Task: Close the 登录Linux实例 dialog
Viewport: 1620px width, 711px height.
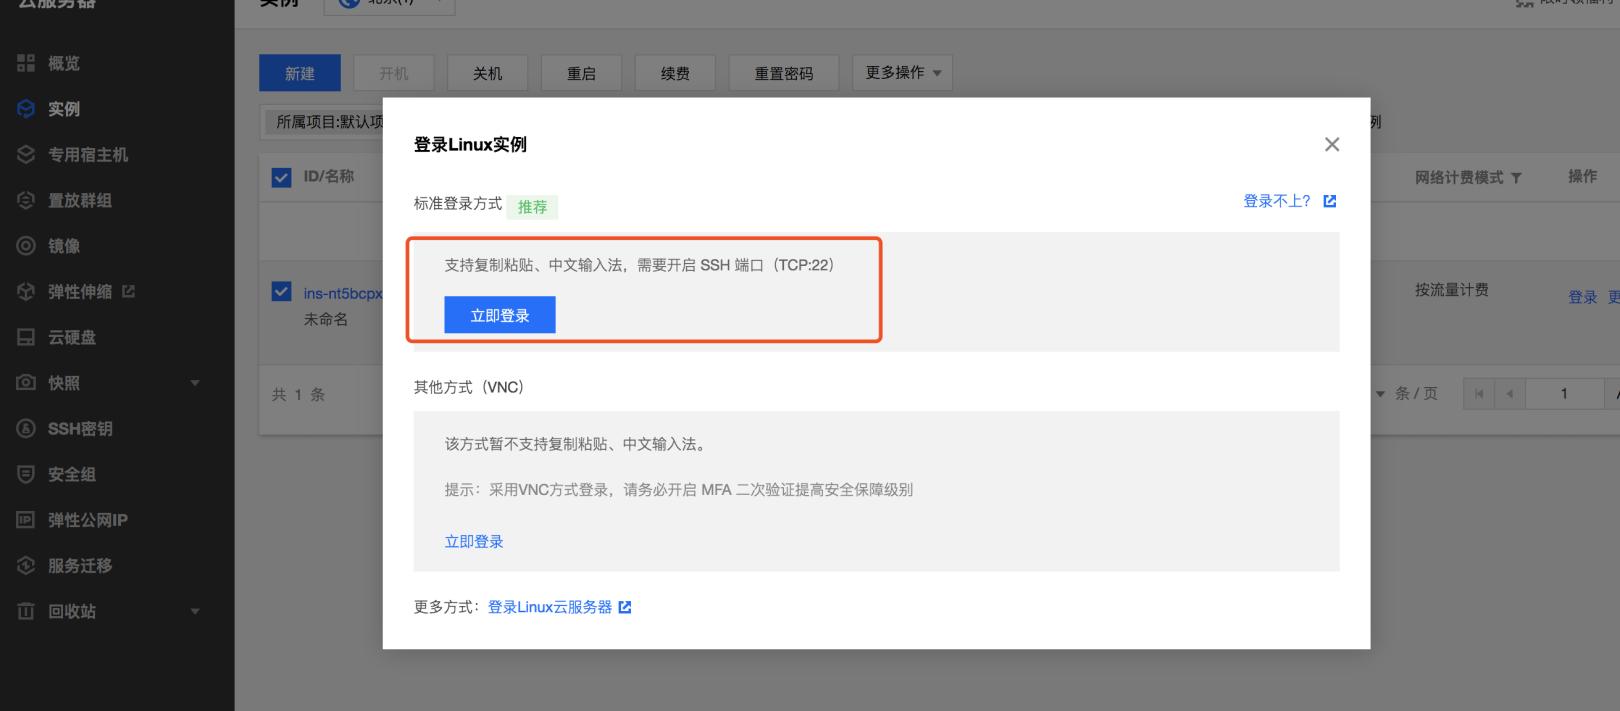Action: (1331, 145)
